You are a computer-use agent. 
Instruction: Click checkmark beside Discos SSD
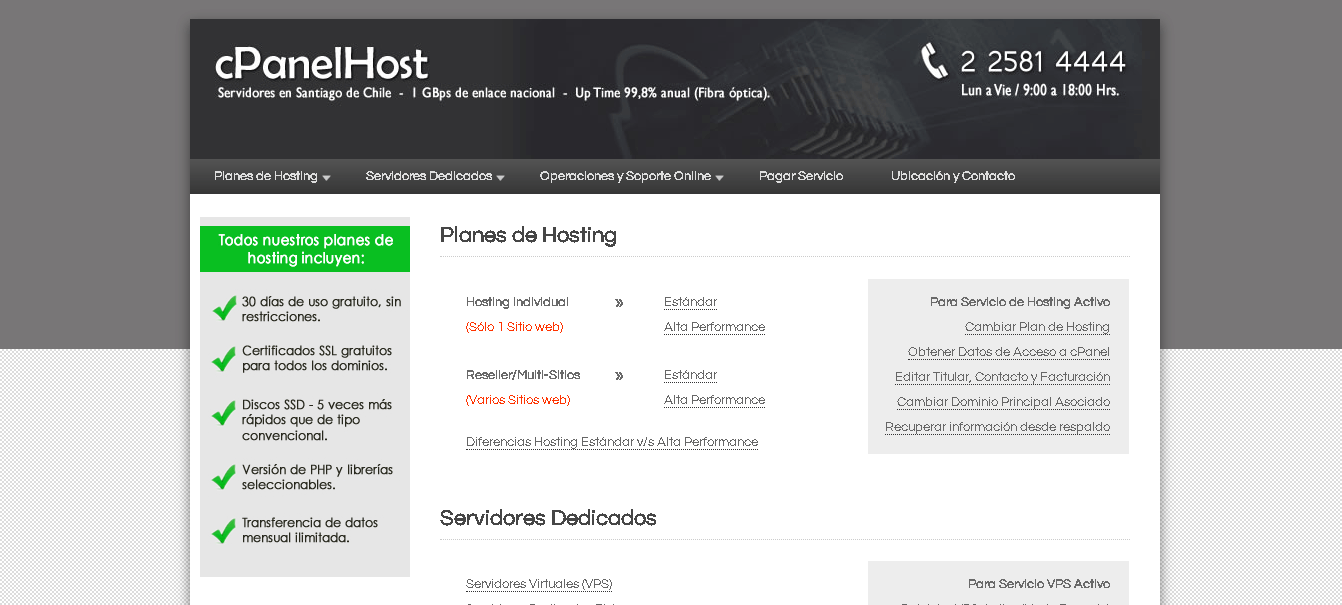225,413
